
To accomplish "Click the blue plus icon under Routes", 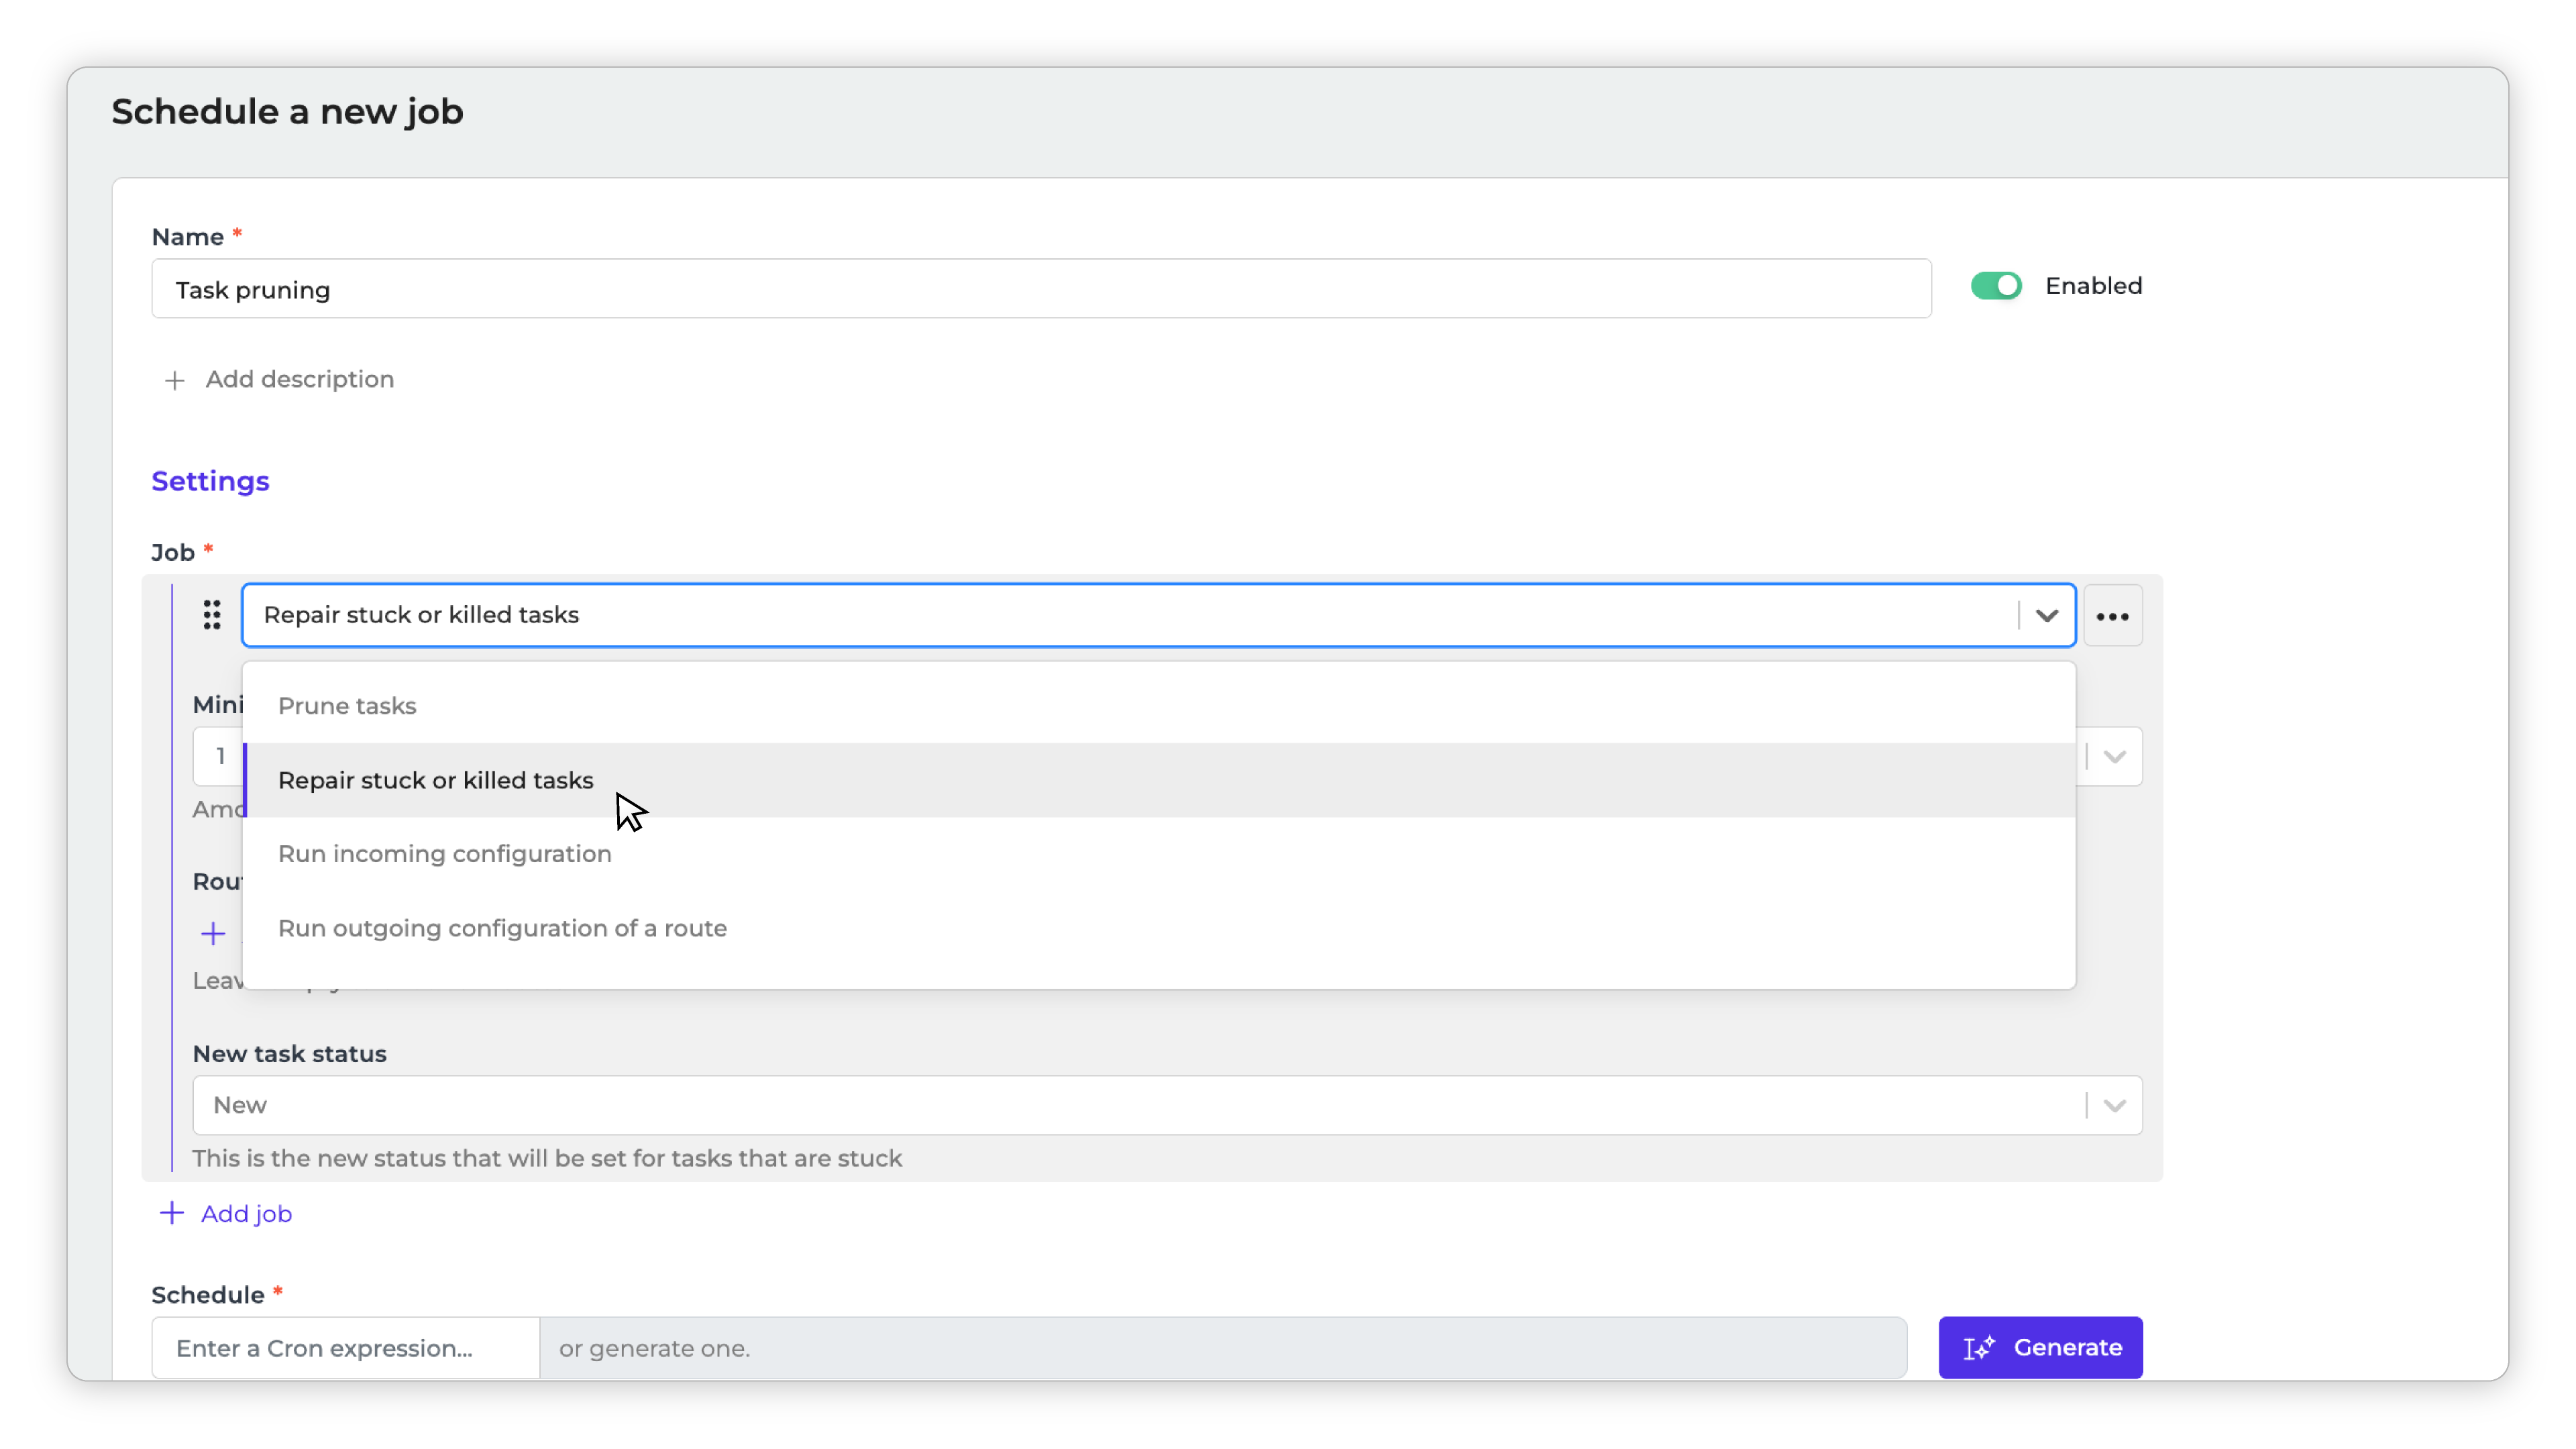I will [212, 934].
